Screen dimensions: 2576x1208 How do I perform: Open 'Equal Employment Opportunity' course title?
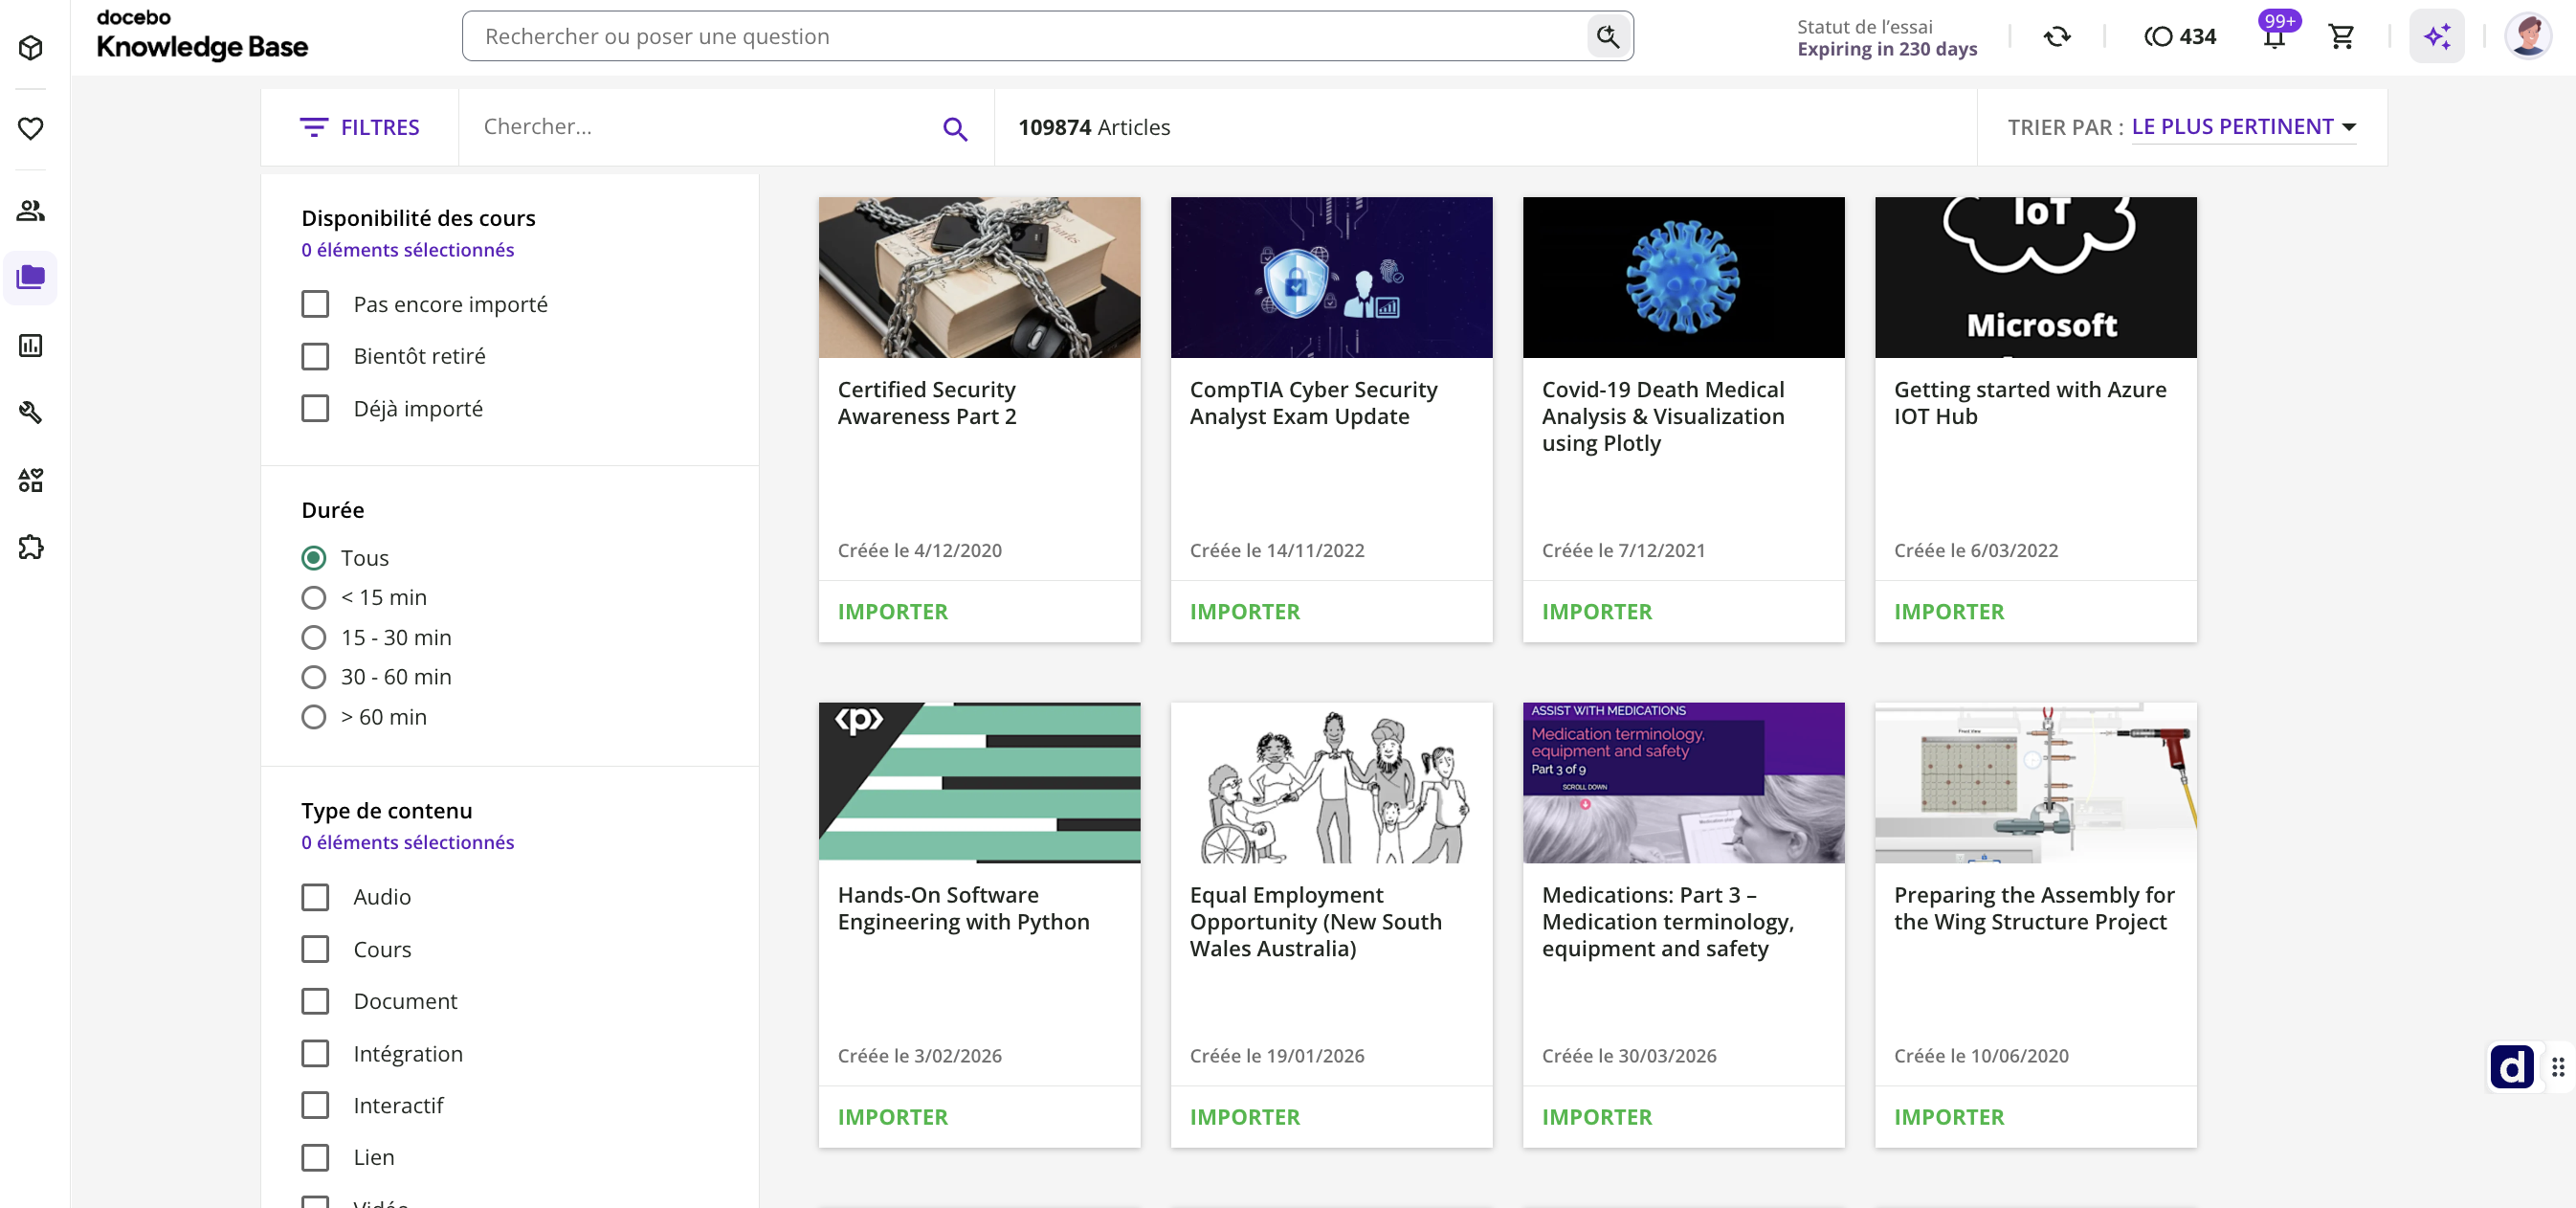(1315, 921)
